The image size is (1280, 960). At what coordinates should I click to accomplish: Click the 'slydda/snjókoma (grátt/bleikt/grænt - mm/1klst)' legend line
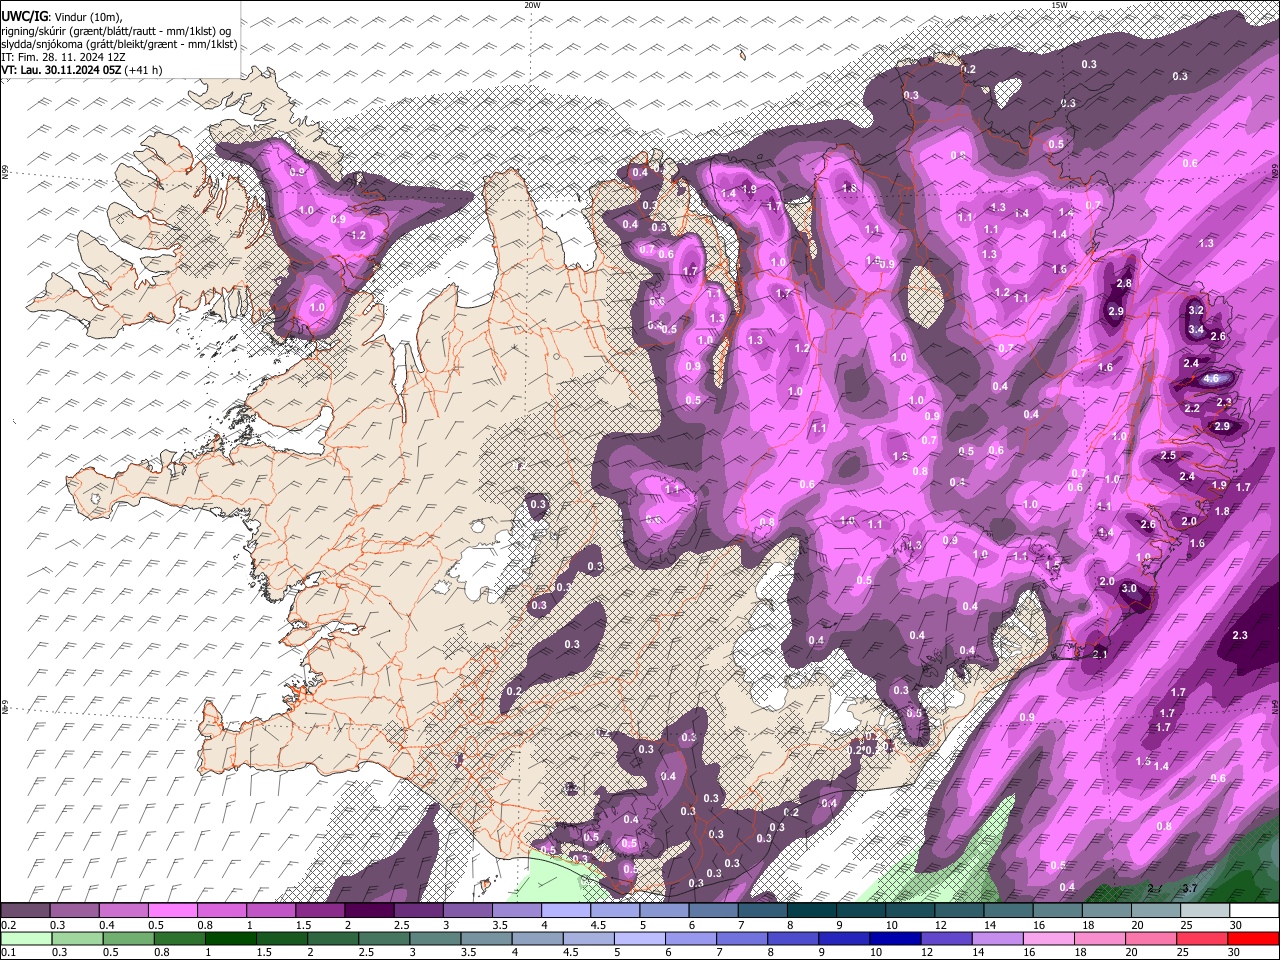[119, 44]
